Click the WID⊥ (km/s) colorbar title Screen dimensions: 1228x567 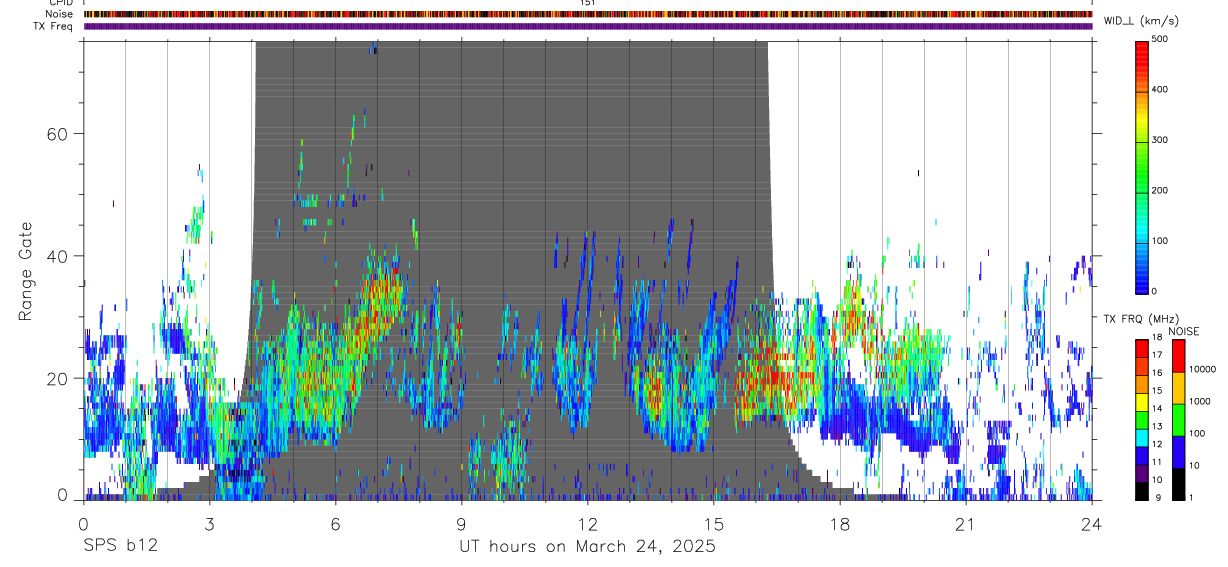pyautogui.click(x=1140, y=21)
